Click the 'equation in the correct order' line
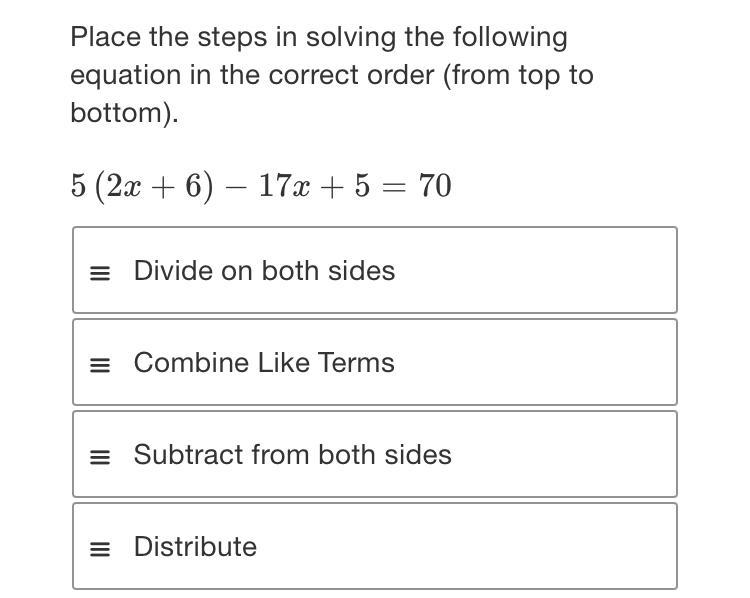The height and width of the screenshot is (598, 750). (330, 76)
